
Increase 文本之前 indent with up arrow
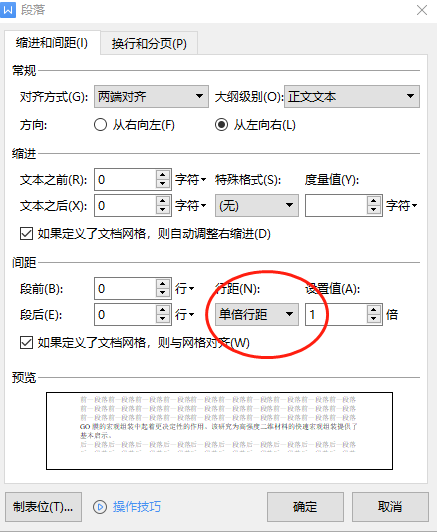click(163, 174)
